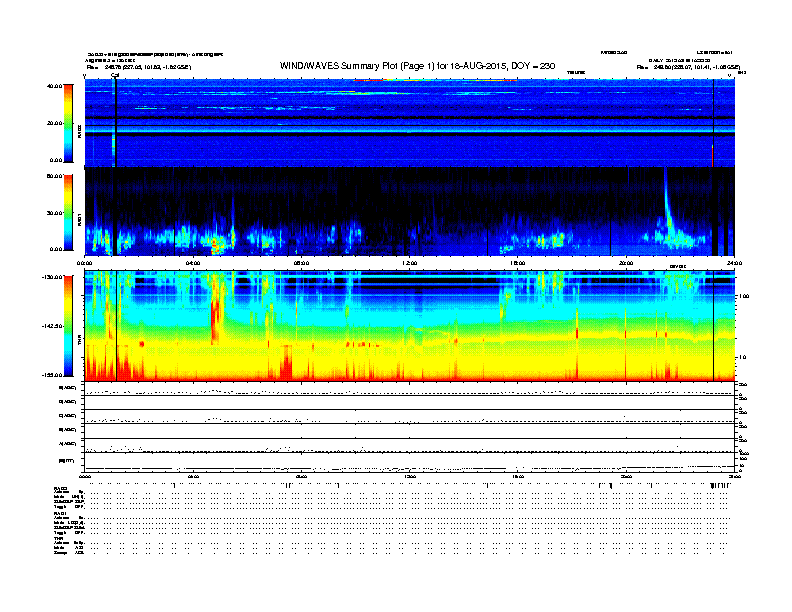
Task: Click the RAD2 color scale bar
Action: (68, 124)
